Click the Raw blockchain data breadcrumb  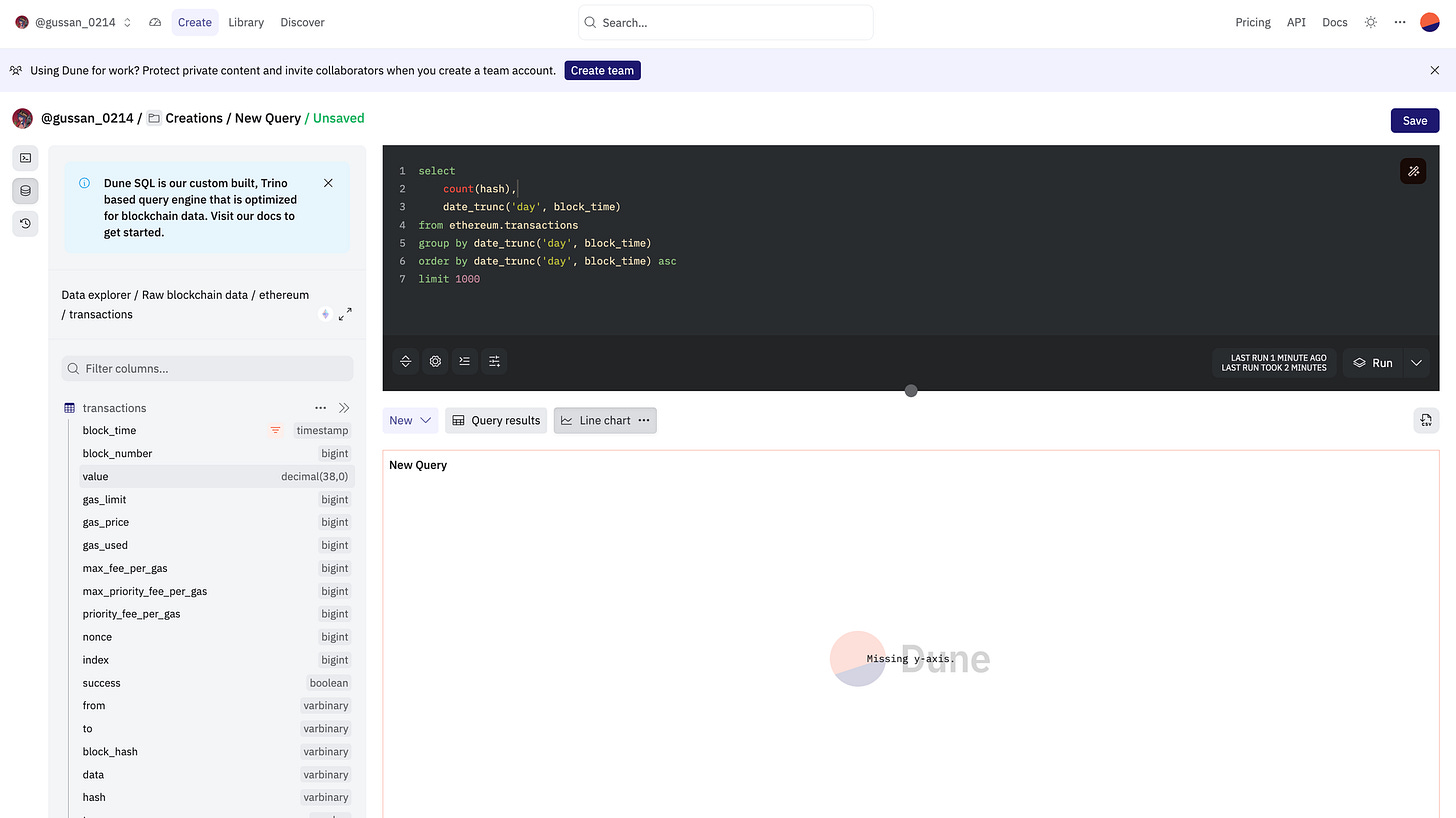click(x=195, y=295)
